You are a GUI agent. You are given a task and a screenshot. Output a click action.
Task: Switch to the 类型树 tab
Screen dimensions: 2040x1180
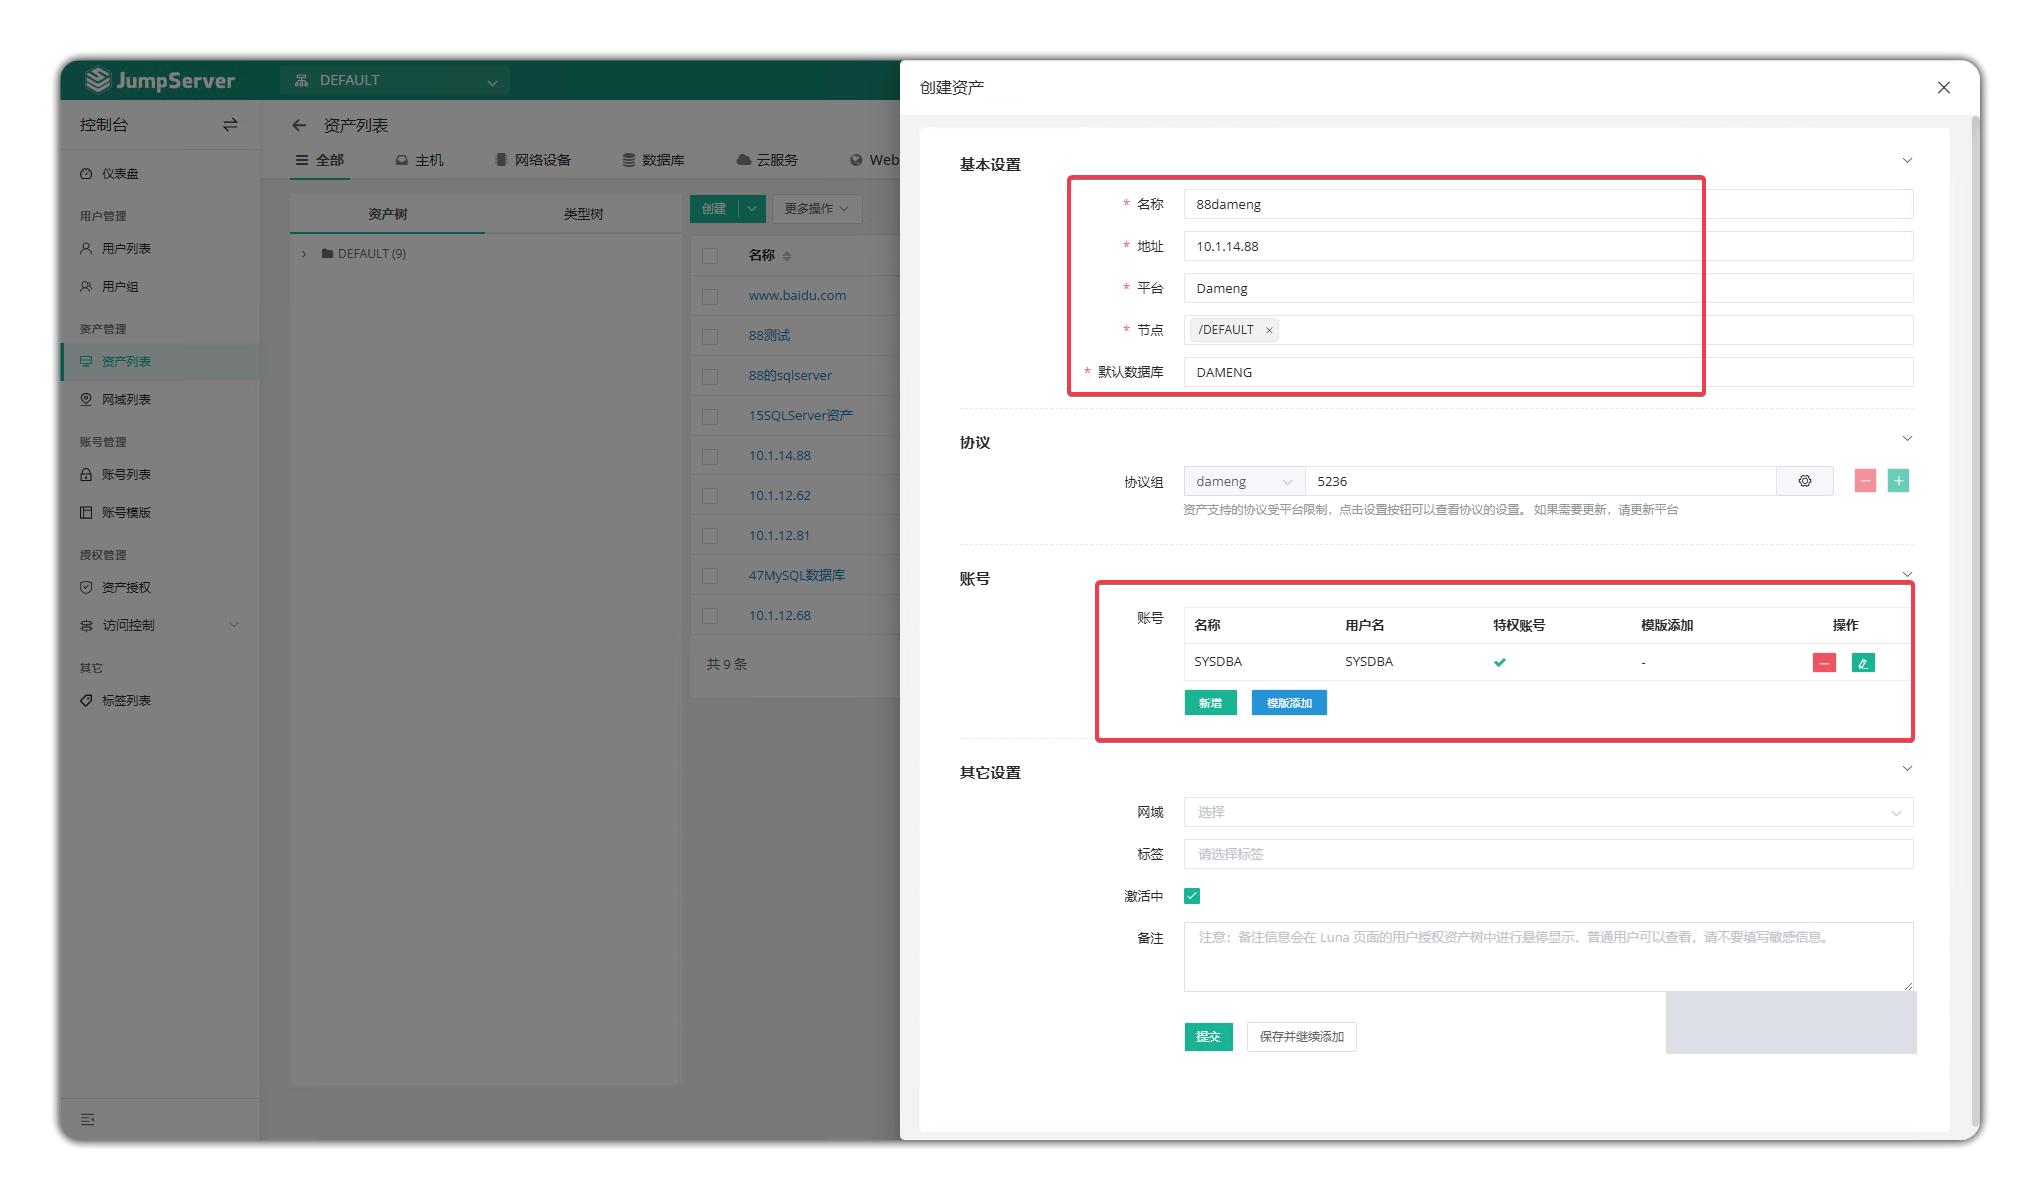coord(583,214)
